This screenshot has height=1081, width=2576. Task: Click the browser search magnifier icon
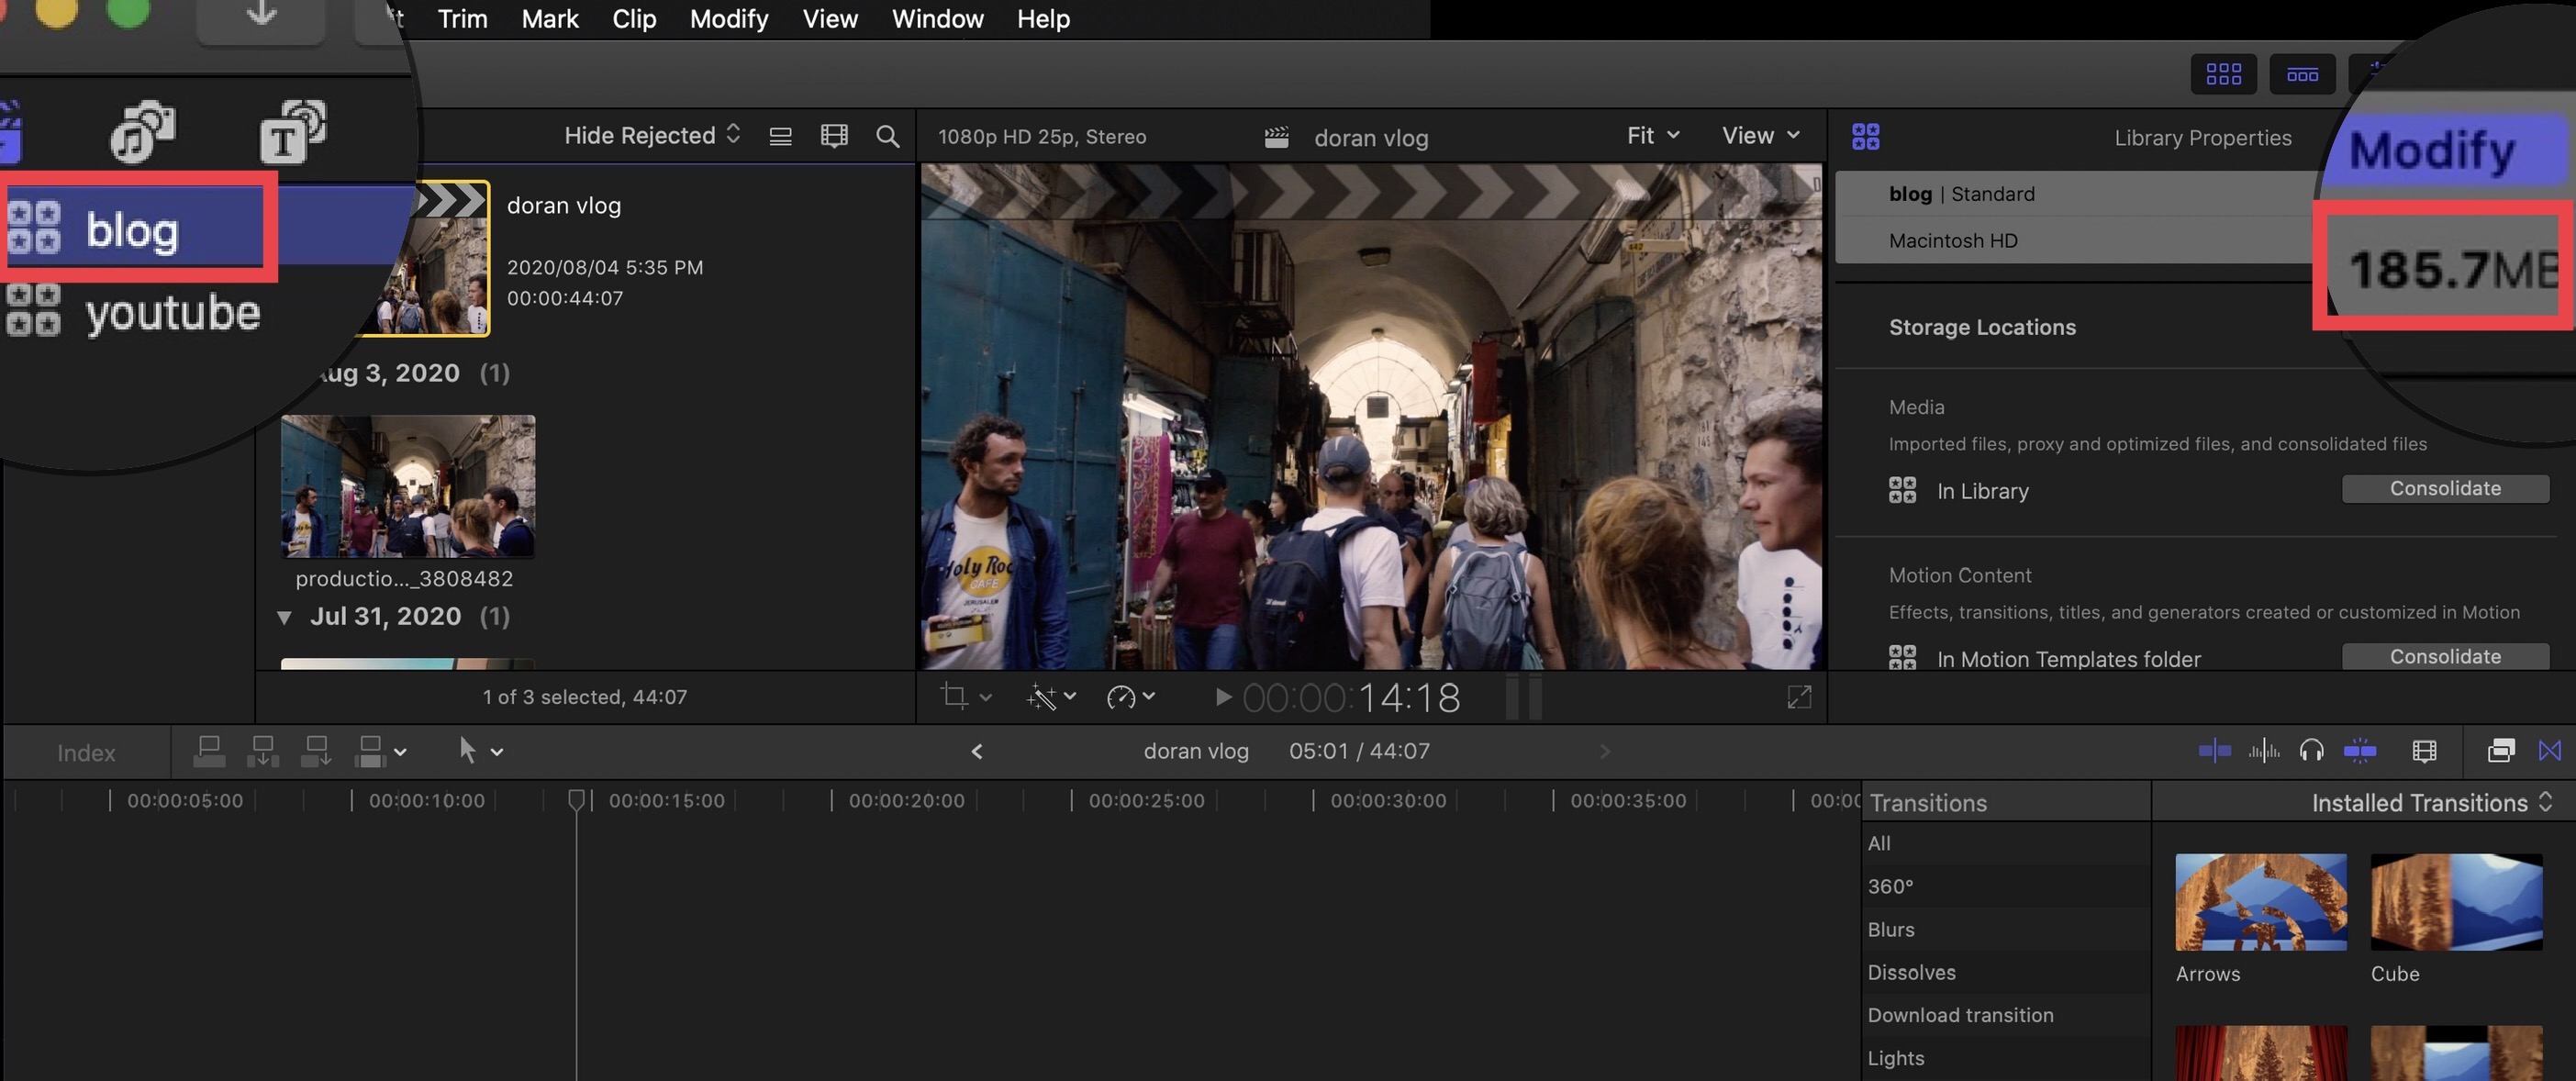887,136
